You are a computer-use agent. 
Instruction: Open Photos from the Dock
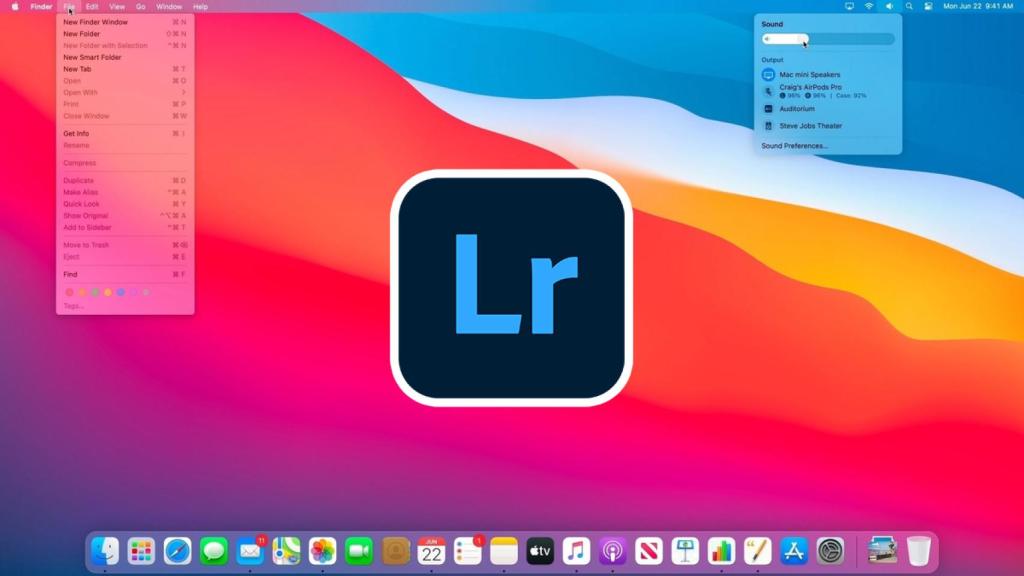pyautogui.click(x=321, y=550)
